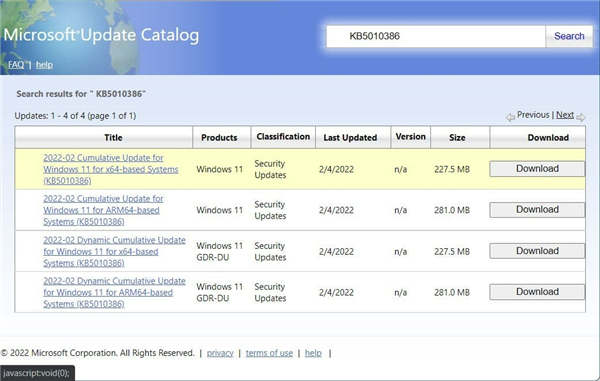Click the Next page arrow icon
Screen dimensions: 600x381
click(x=580, y=117)
